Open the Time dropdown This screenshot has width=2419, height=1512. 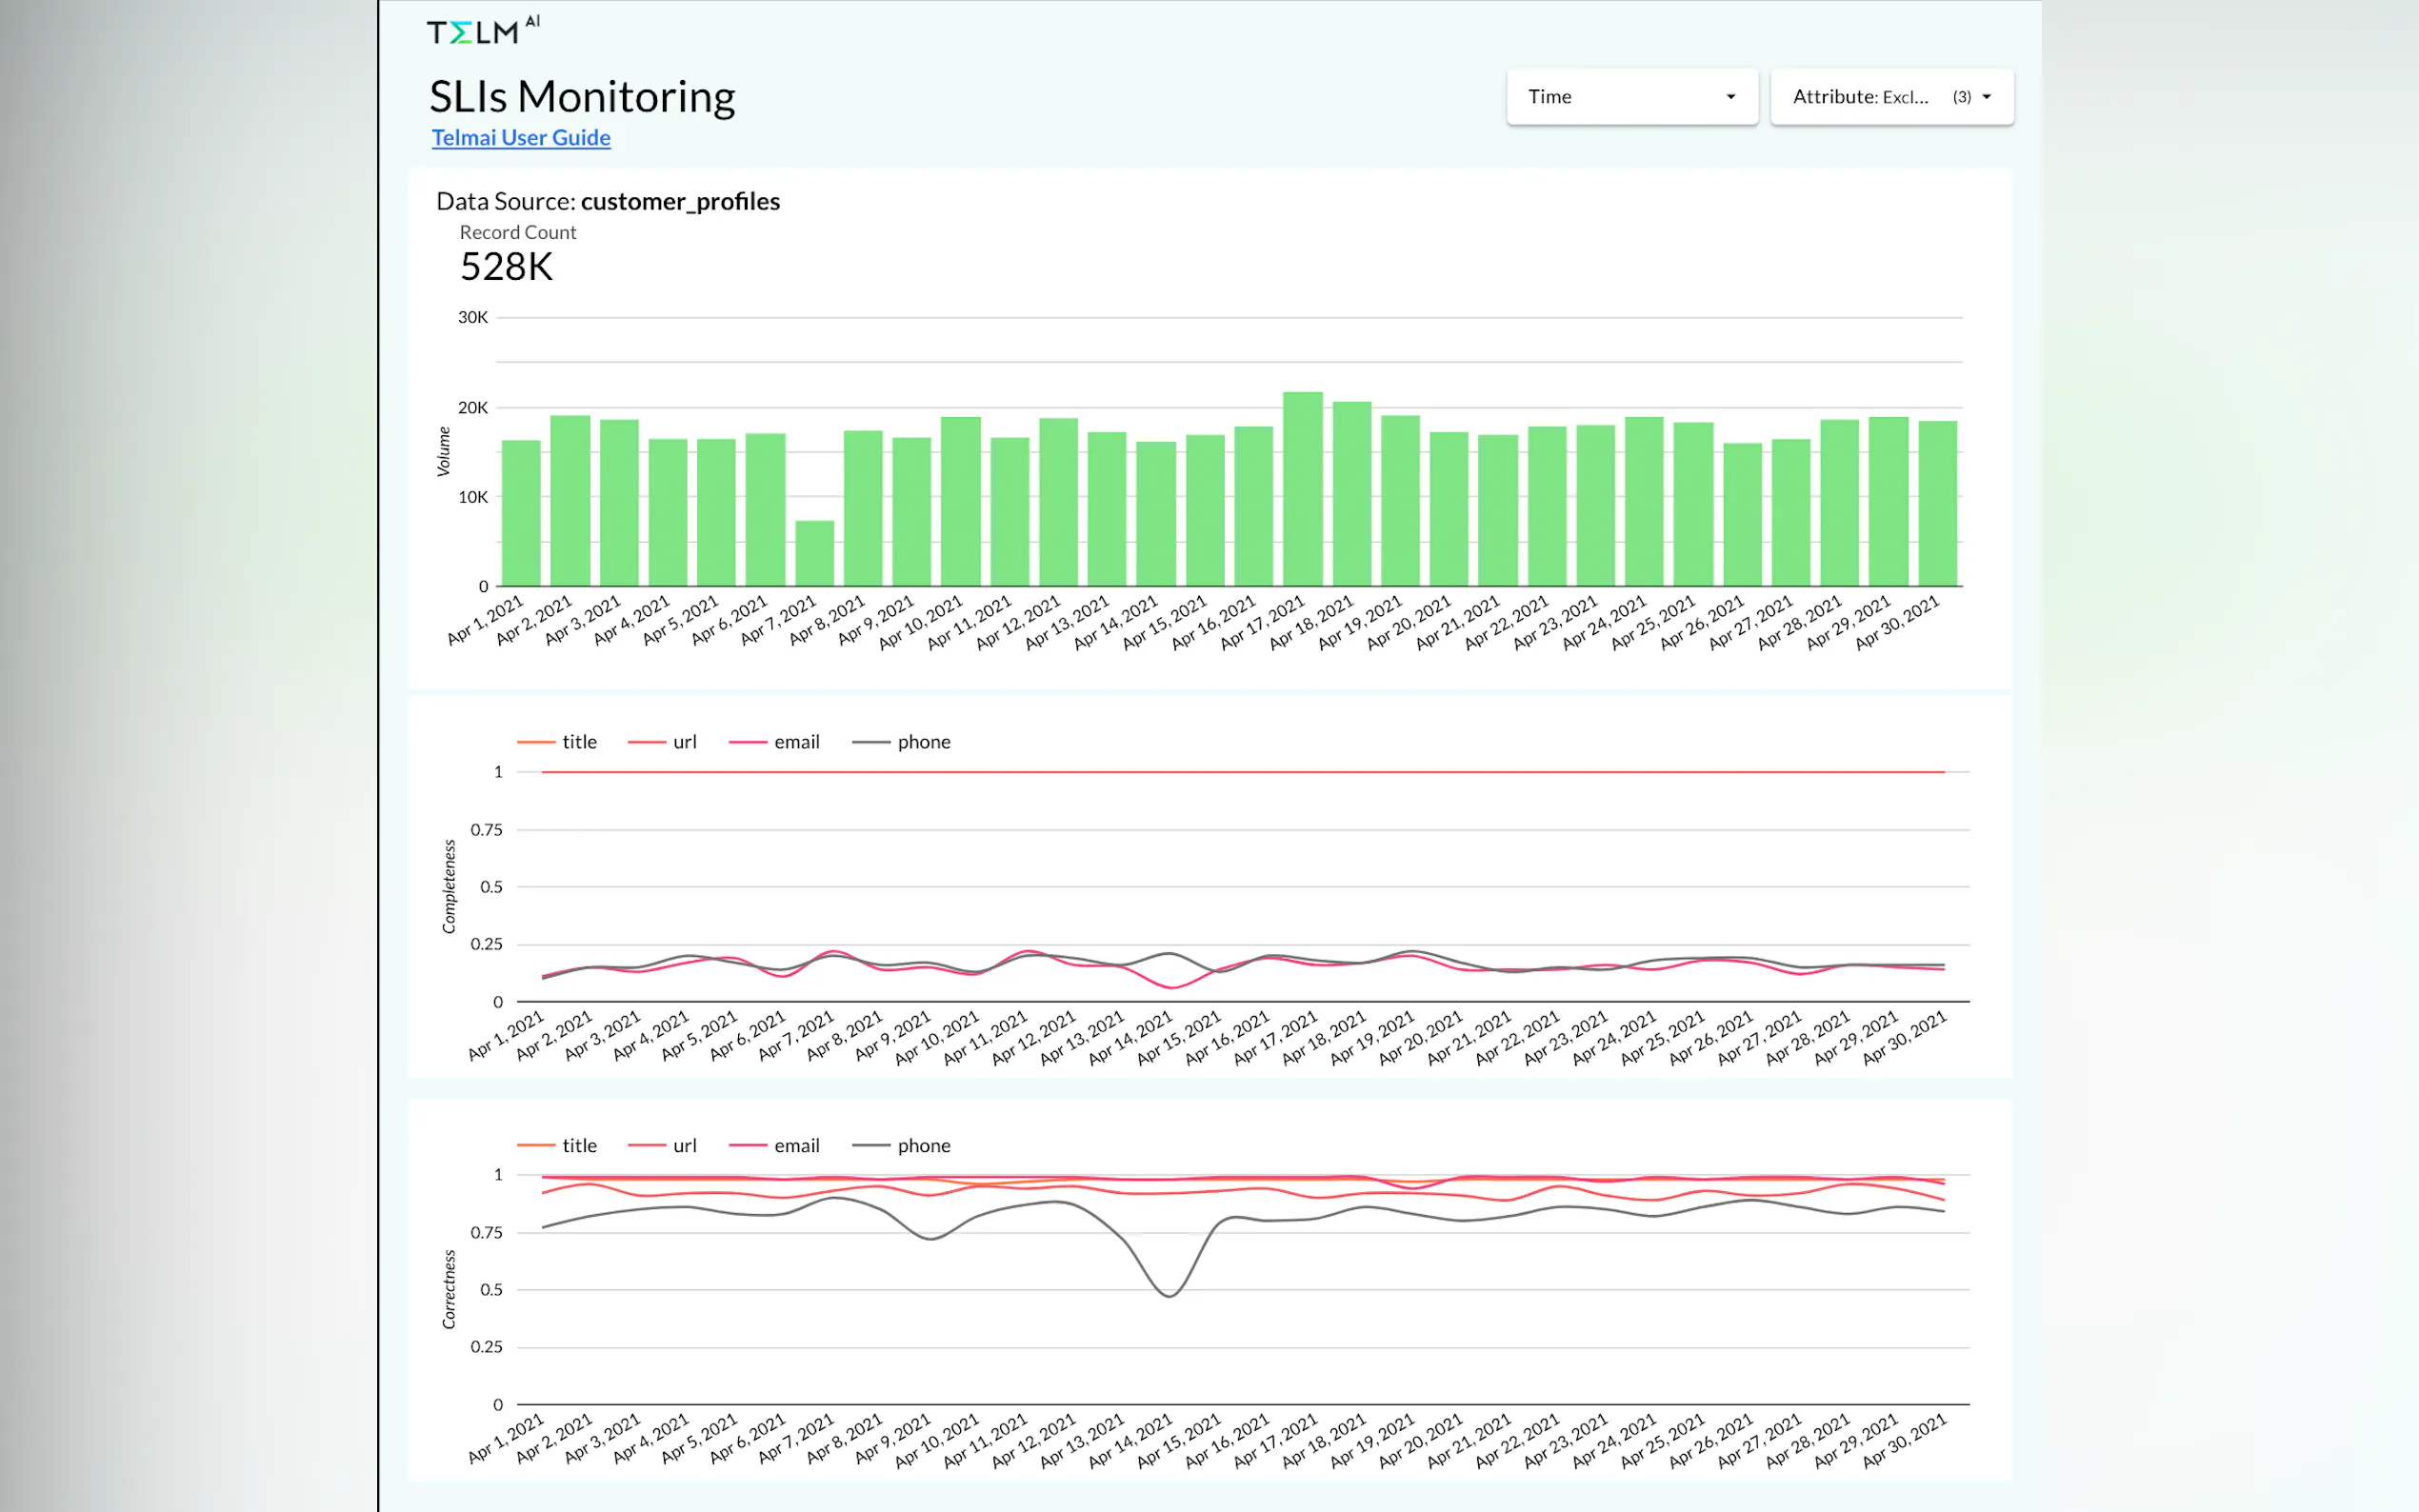click(x=1630, y=97)
